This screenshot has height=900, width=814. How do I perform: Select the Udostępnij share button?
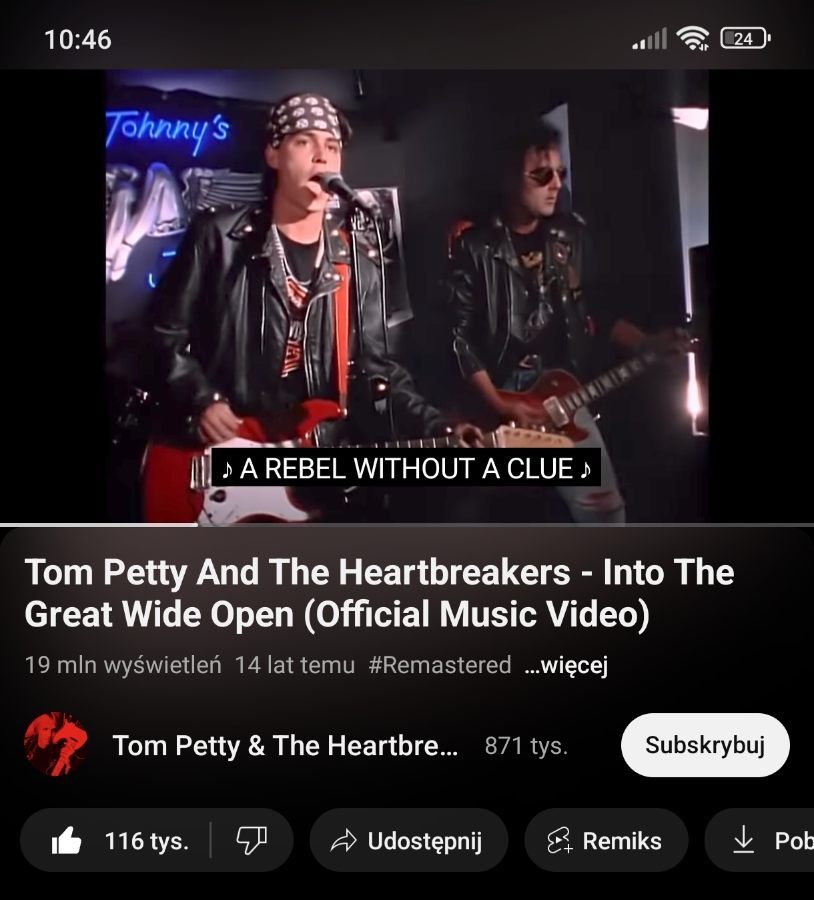[x=409, y=841]
